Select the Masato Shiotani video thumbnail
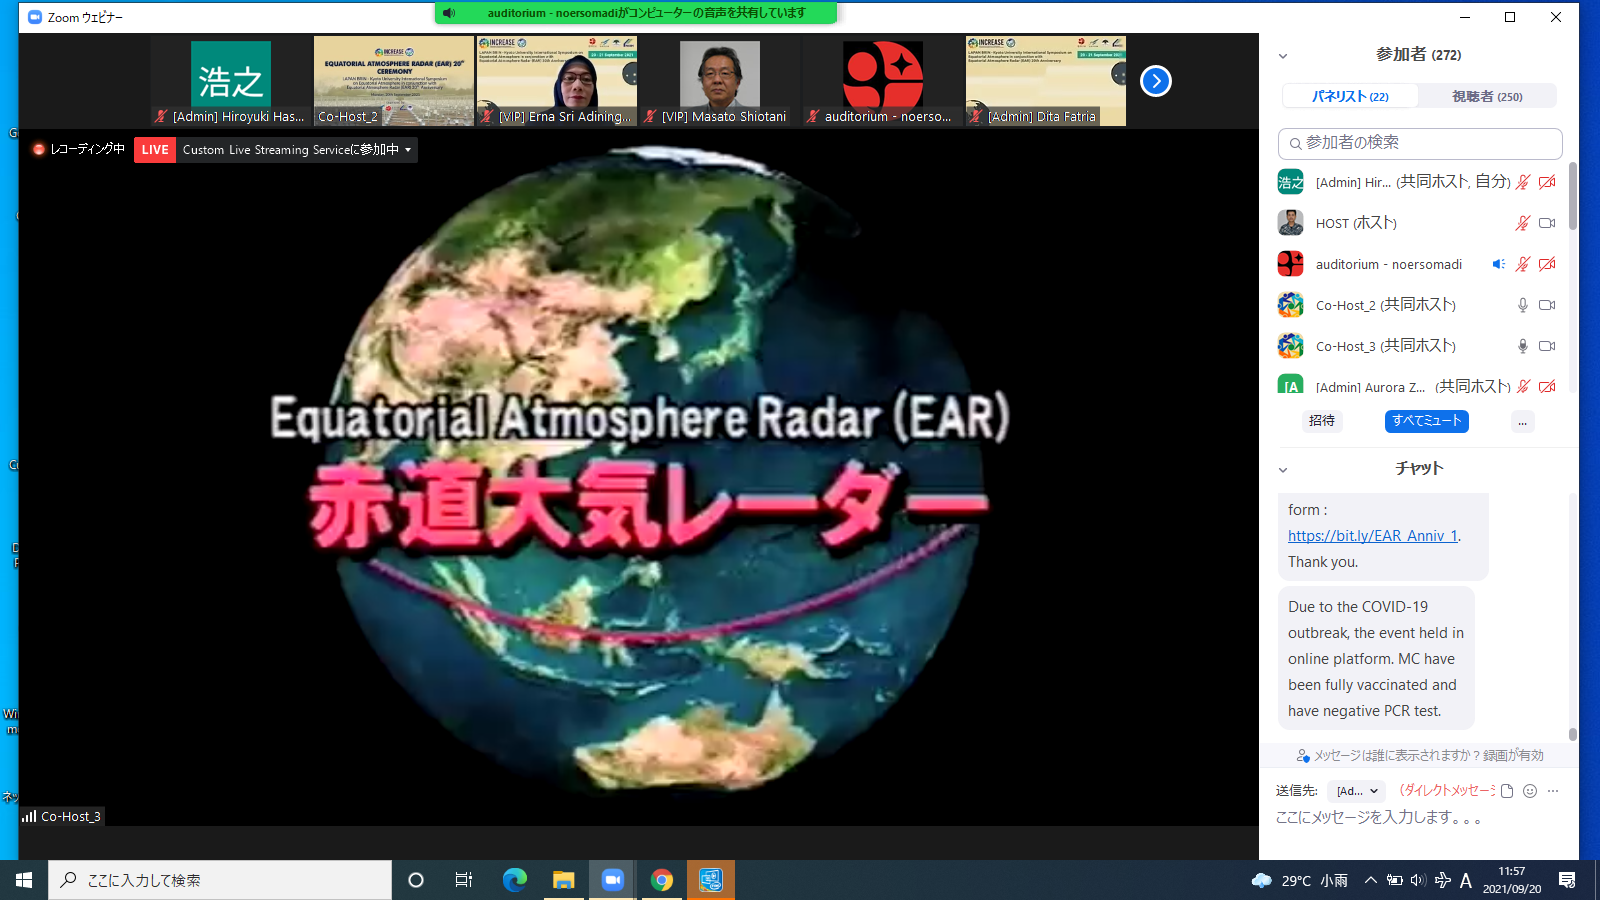 [720, 81]
